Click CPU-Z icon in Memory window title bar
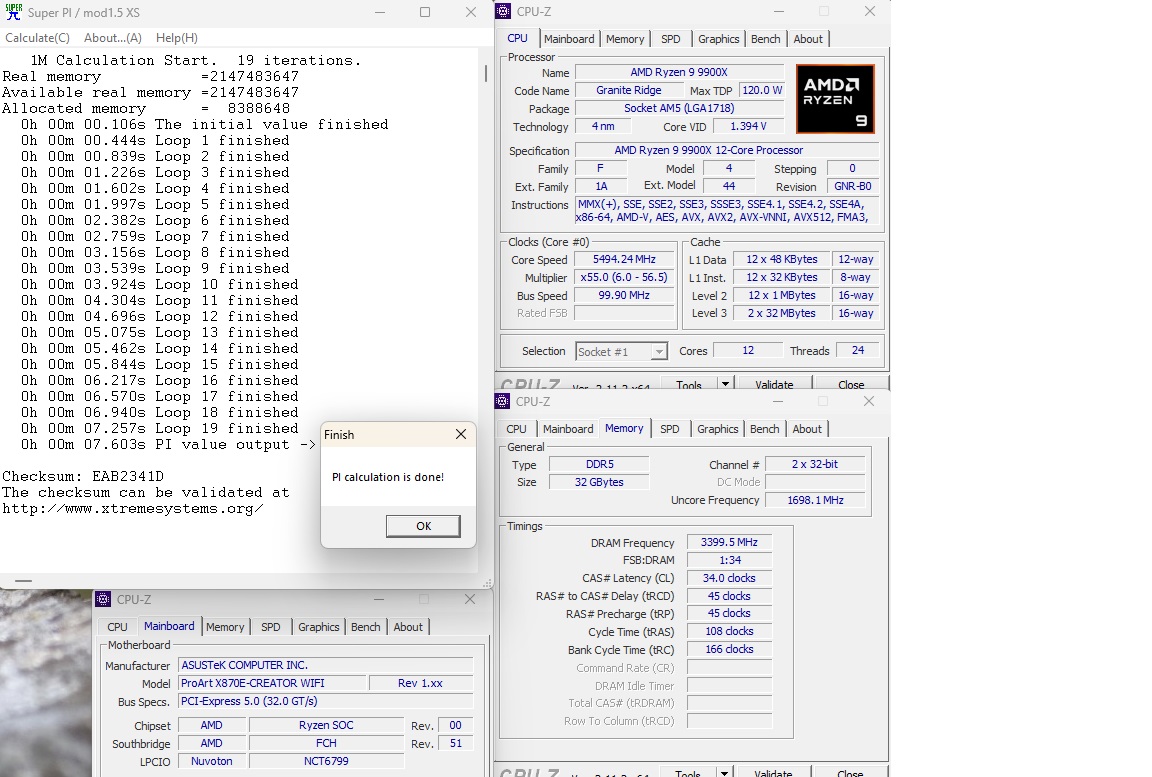 click(x=503, y=401)
